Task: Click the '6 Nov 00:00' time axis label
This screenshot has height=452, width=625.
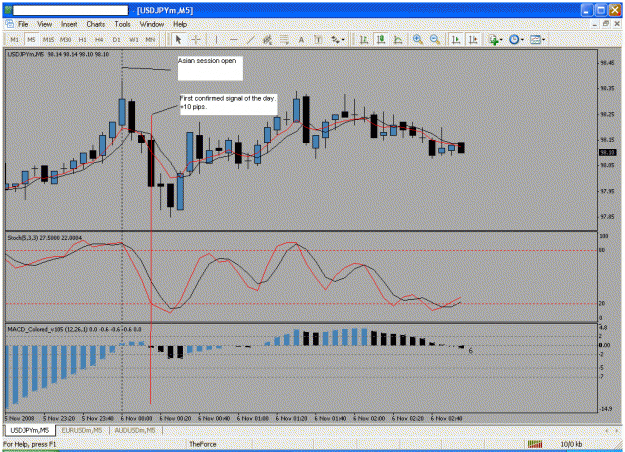Action: pyautogui.click(x=136, y=419)
